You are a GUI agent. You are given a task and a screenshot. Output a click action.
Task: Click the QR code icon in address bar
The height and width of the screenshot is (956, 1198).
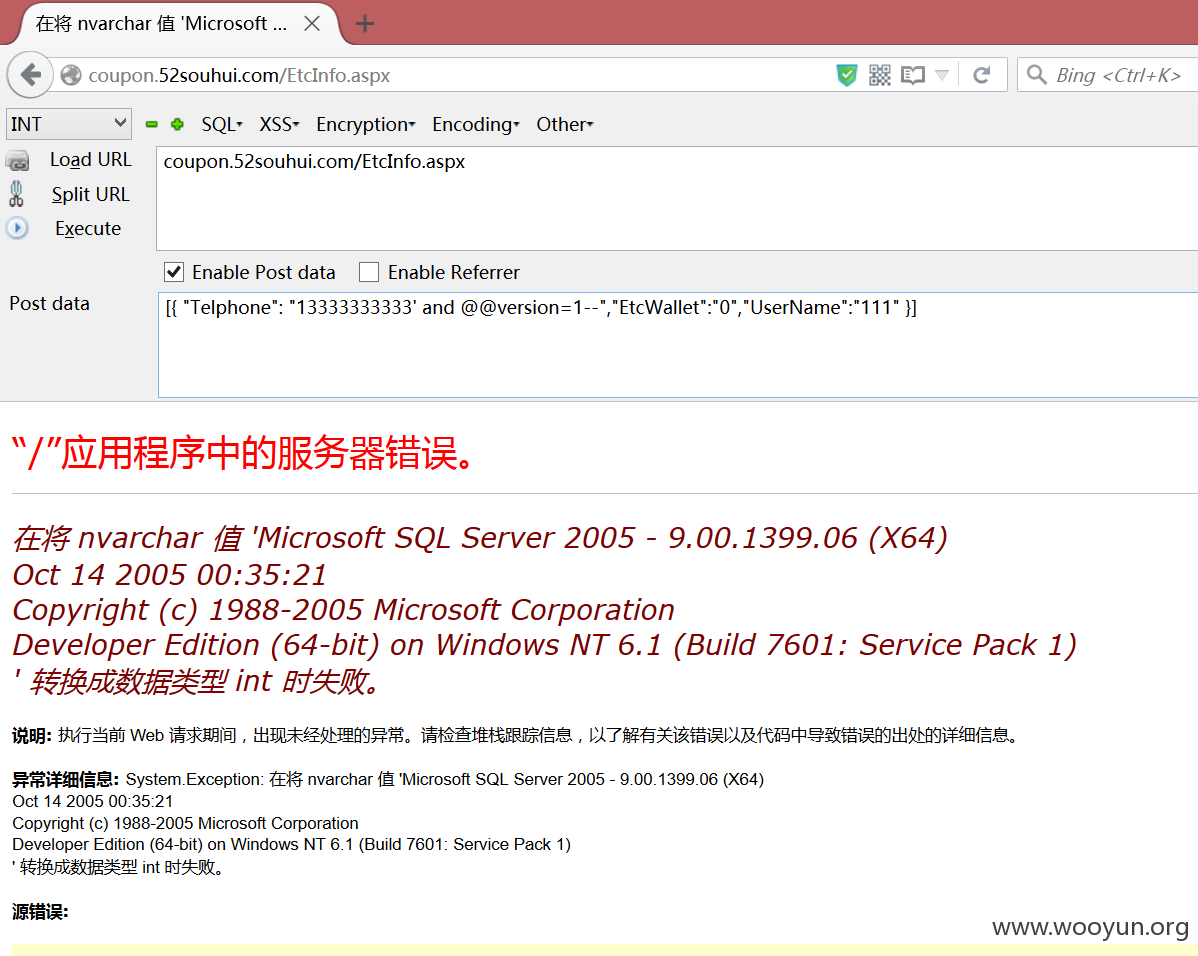click(879, 75)
